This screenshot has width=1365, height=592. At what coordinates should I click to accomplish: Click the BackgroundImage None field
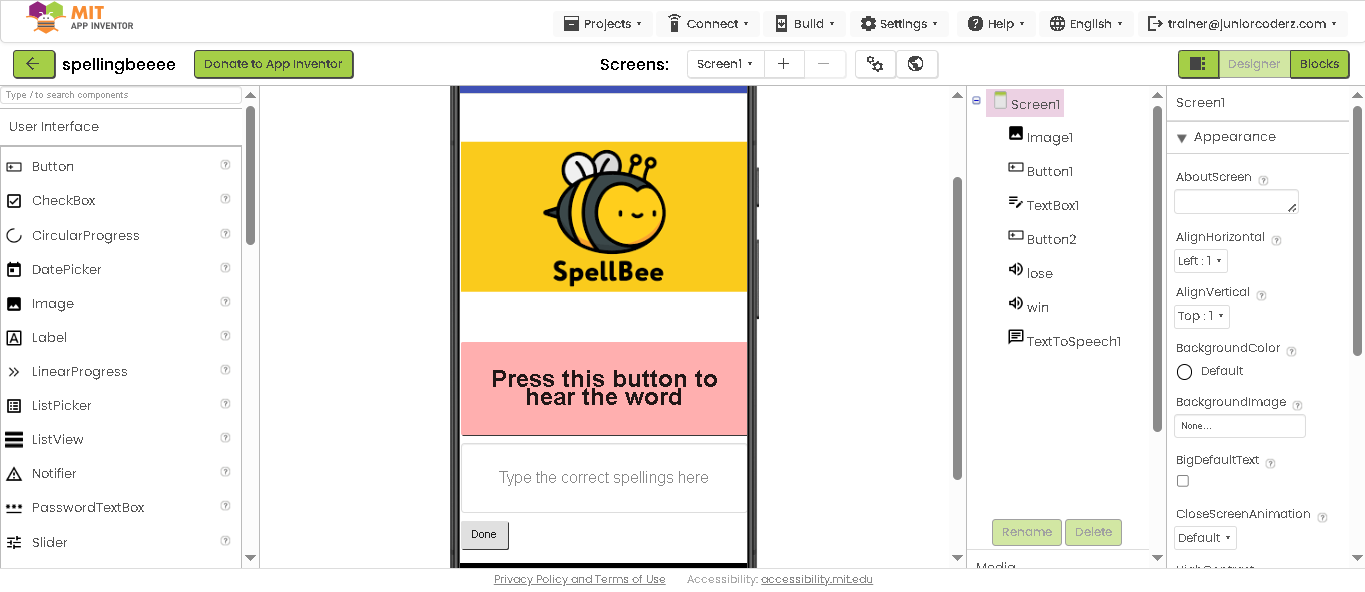[x=1240, y=426]
